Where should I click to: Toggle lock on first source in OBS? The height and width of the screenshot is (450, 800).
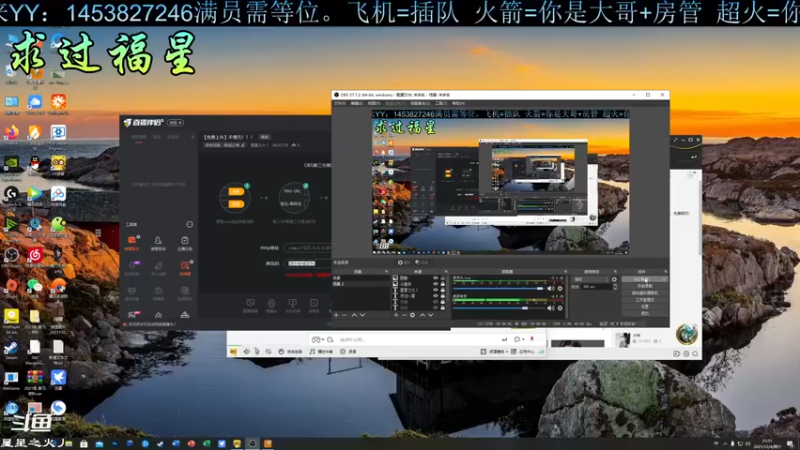click(x=442, y=278)
